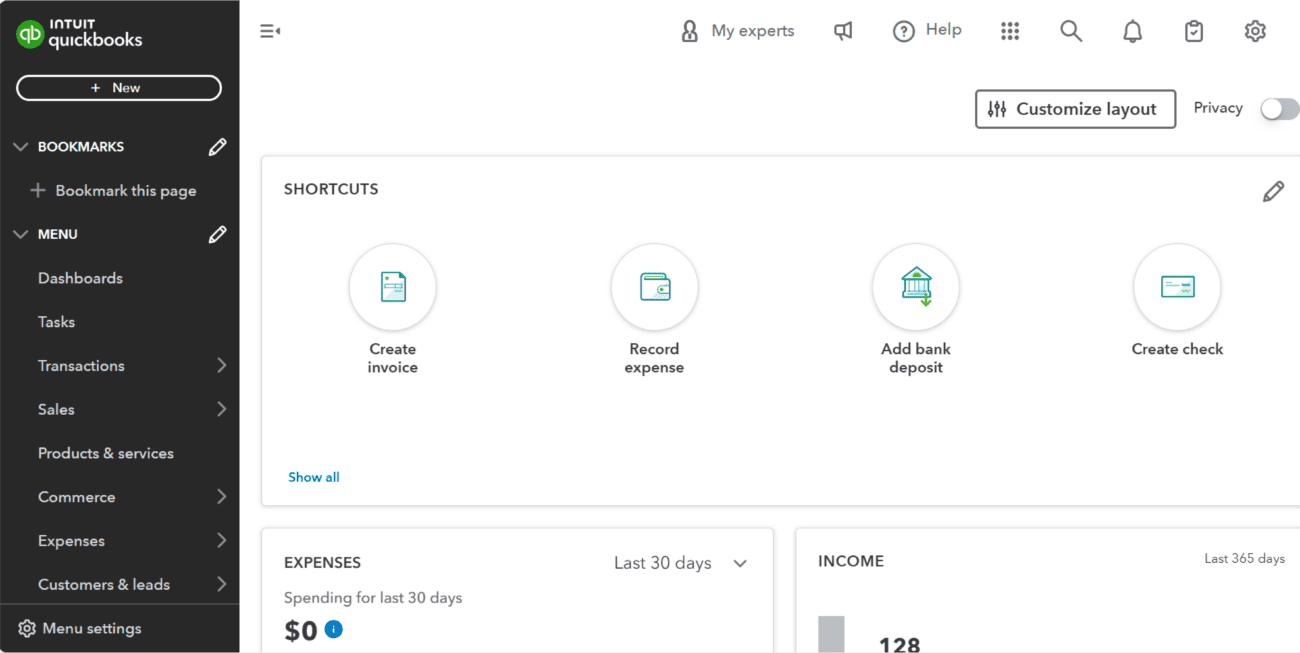Select the Add bank deposit icon
This screenshot has height=653, width=1300.
coord(915,287)
